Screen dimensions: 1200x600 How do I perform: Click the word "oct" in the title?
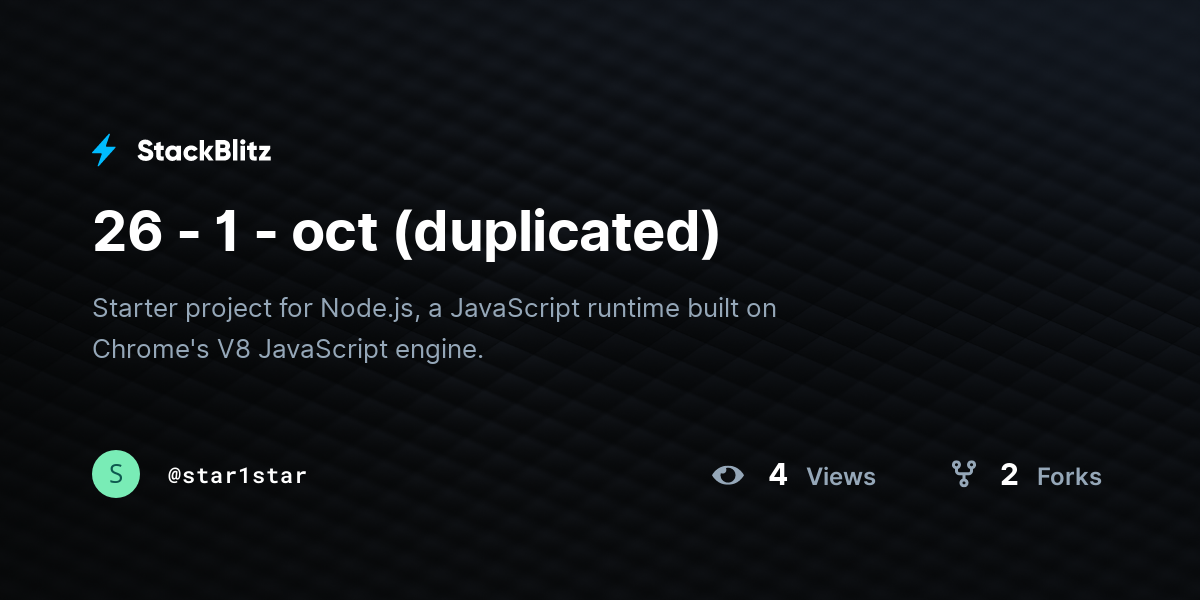(334, 233)
